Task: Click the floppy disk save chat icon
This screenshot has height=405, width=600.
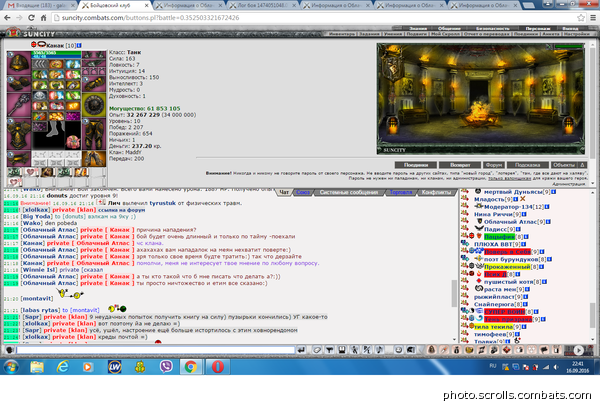Action: click(342, 349)
